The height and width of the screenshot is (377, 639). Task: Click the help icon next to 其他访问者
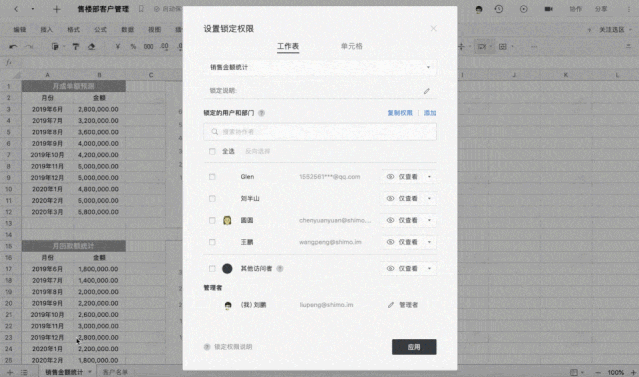pyautogui.click(x=280, y=269)
